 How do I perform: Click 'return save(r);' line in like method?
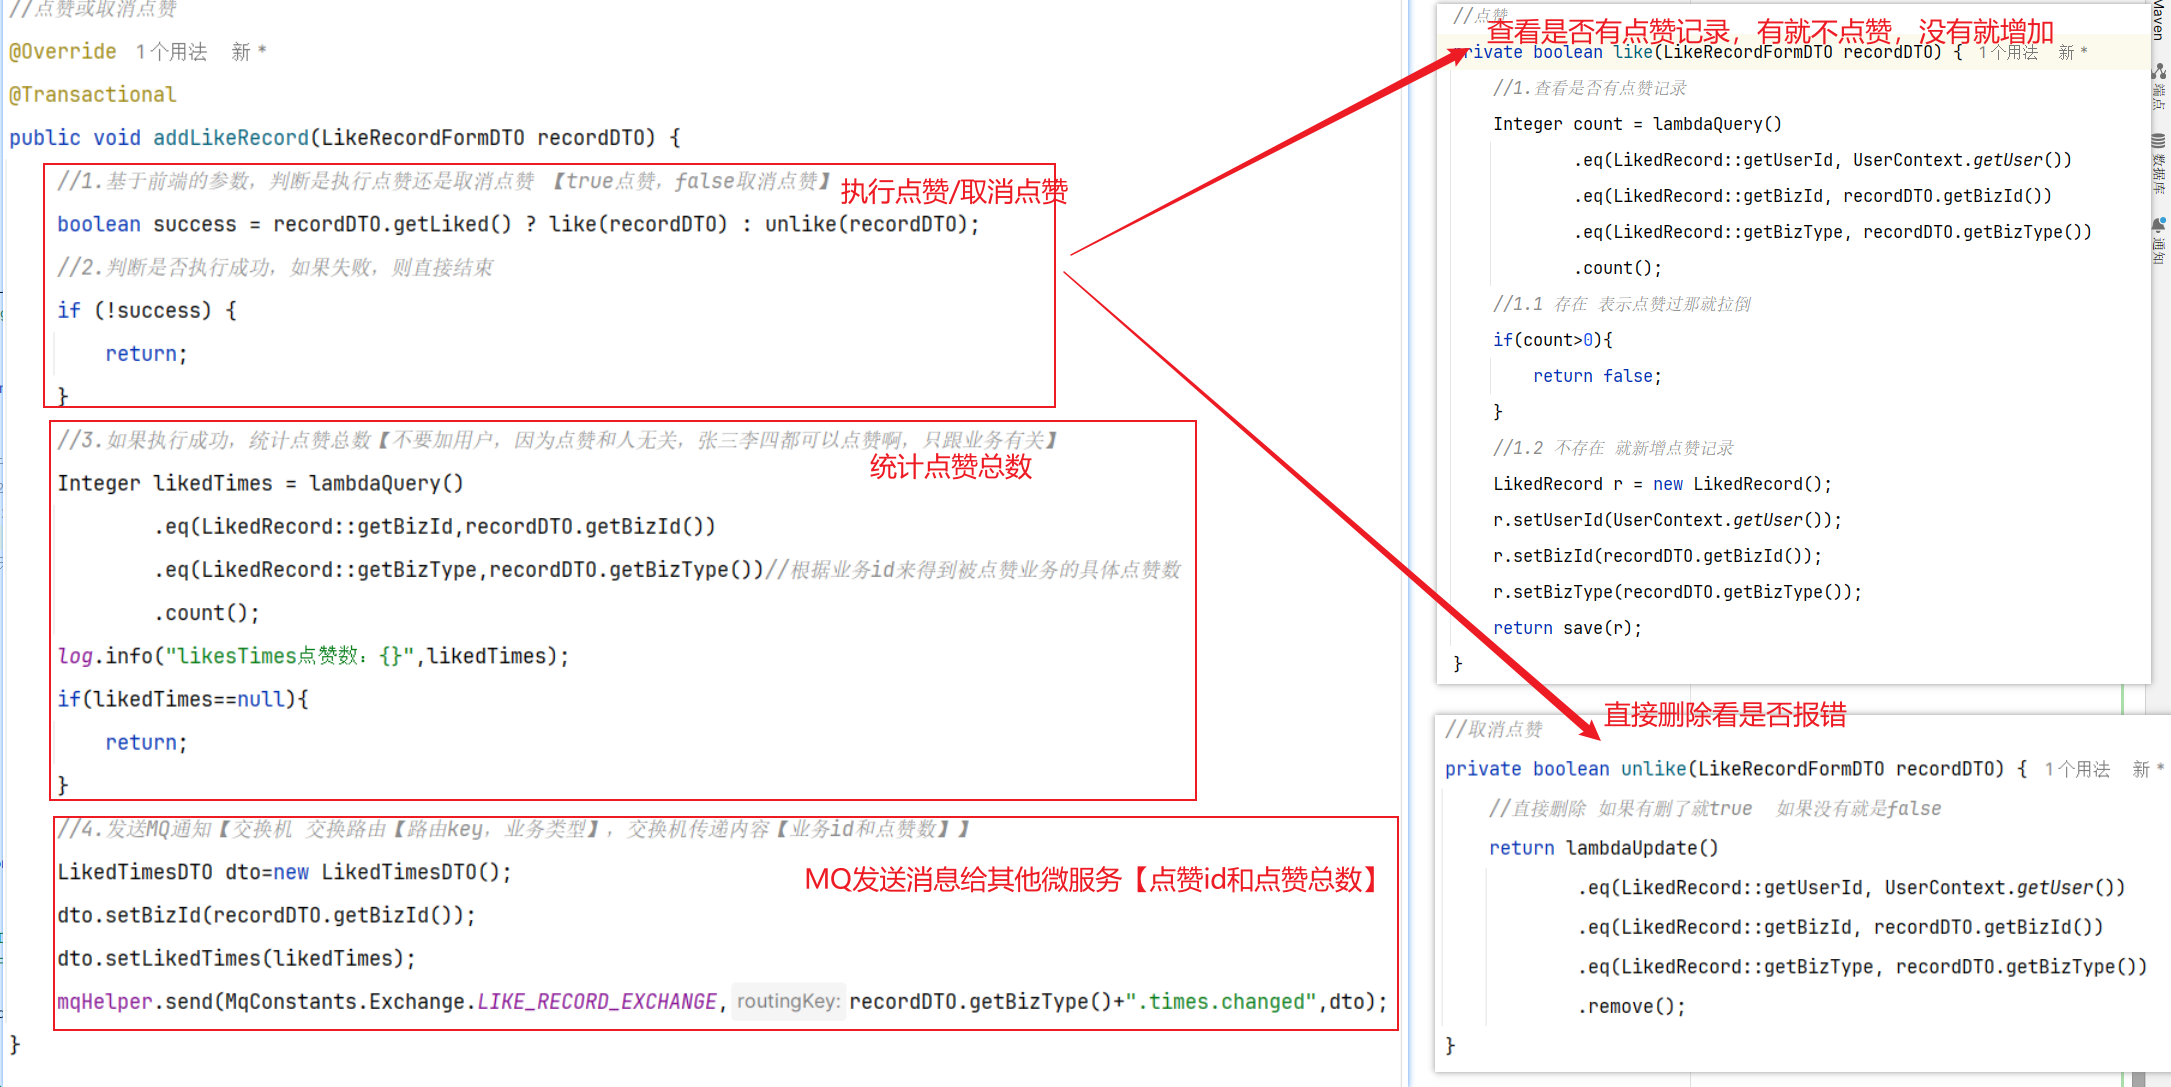tap(1566, 628)
